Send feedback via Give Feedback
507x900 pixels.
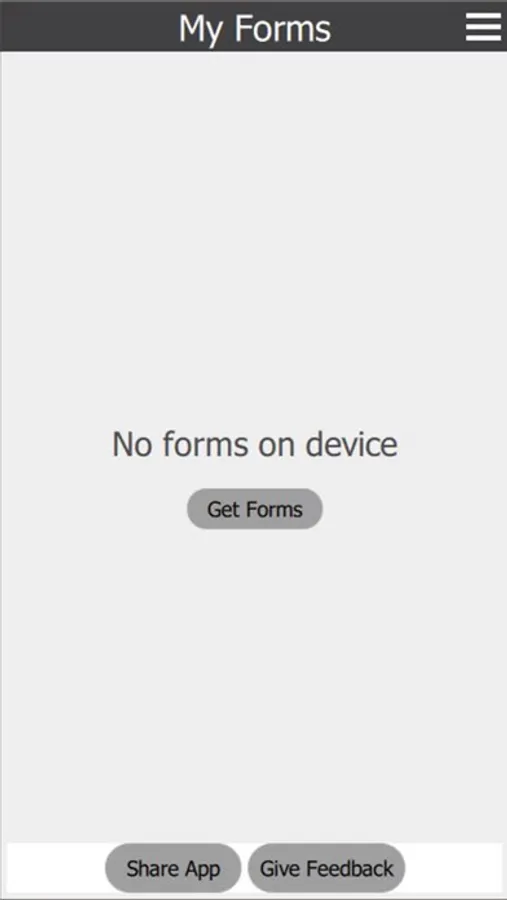point(327,868)
